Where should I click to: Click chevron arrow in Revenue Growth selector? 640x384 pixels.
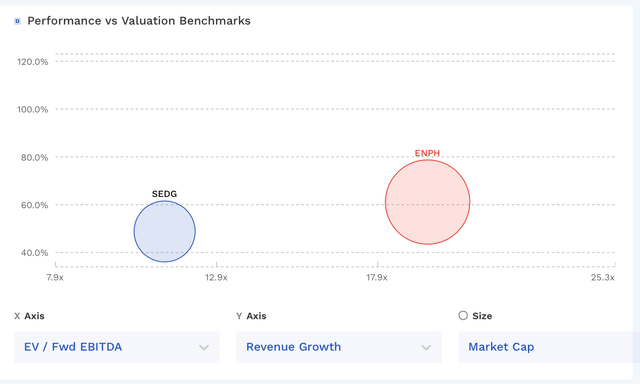(426, 347)
